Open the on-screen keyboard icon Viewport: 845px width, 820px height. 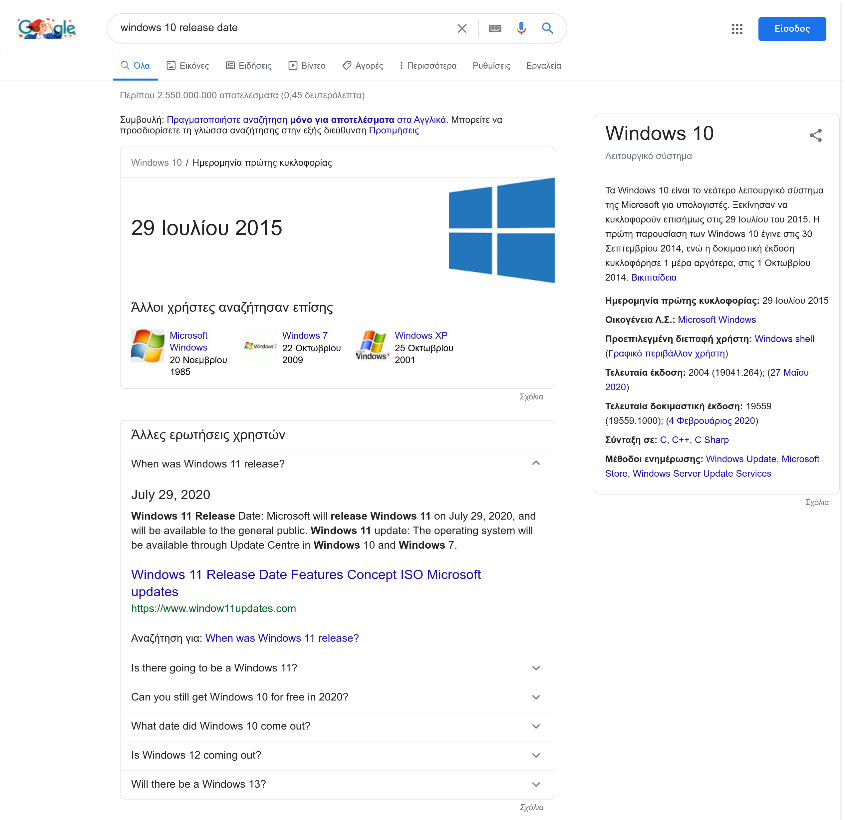pyautogui.click(x=495, y=29)
